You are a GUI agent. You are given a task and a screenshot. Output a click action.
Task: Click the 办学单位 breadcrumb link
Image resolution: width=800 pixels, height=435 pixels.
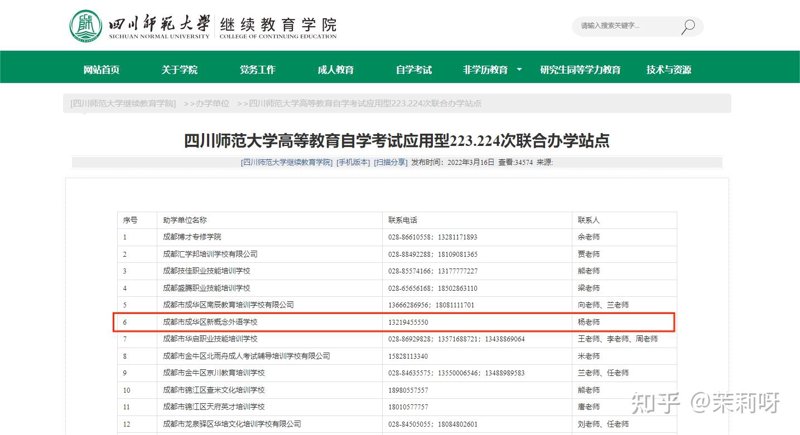[212, 104]
